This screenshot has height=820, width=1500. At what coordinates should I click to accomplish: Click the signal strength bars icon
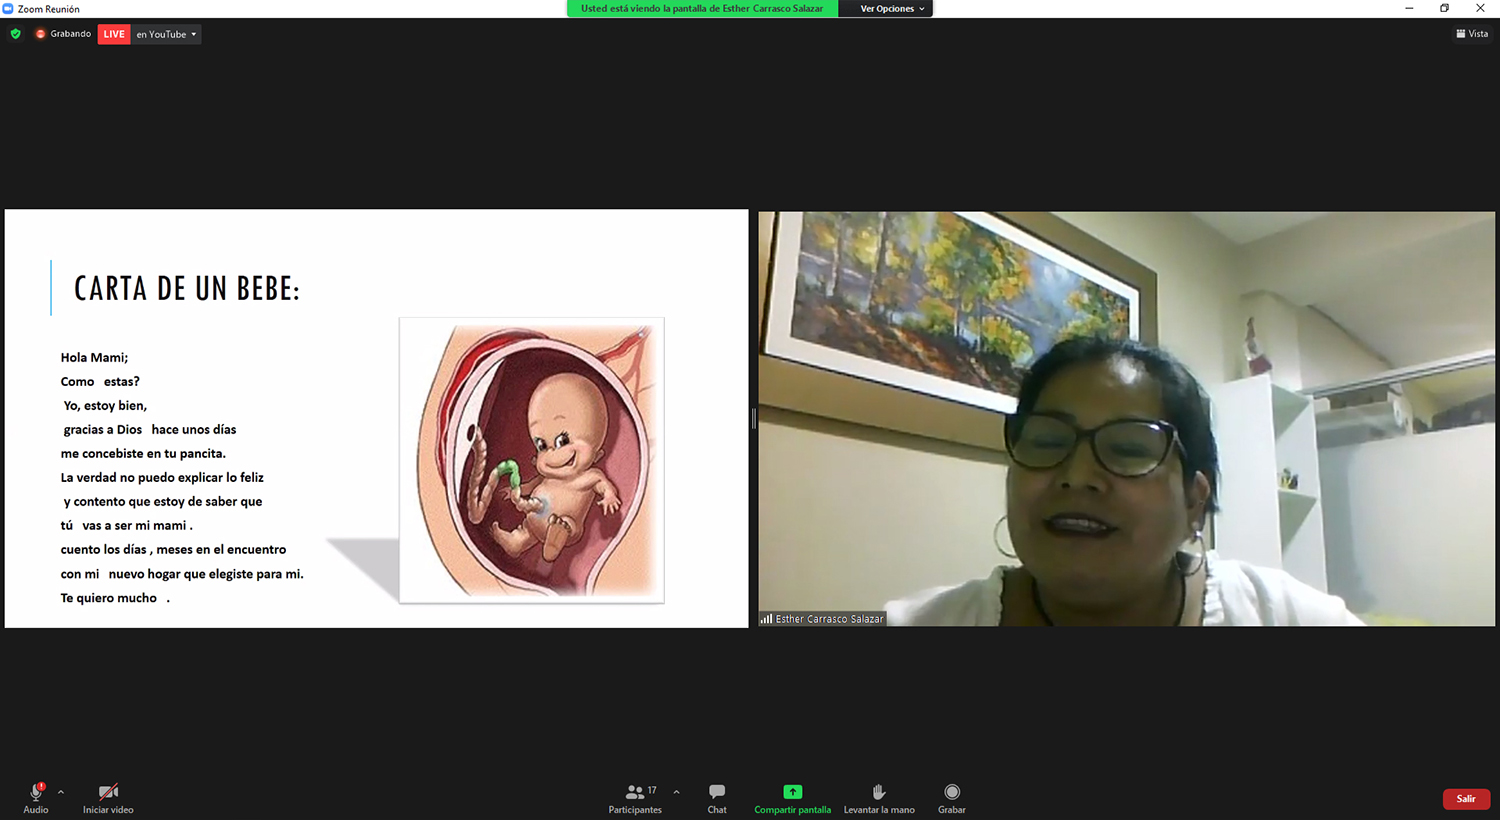[766, 619]
